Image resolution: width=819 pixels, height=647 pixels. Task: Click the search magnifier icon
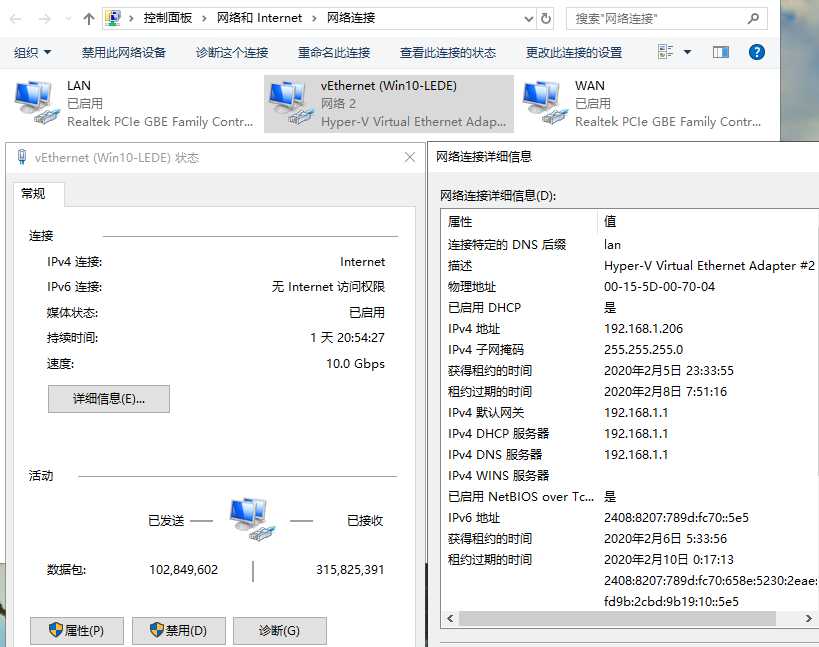[x=753, y=18]
